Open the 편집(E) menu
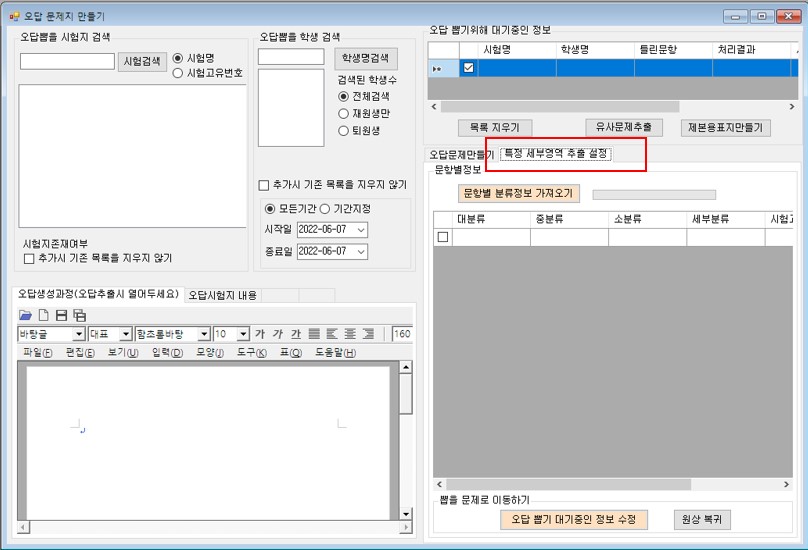This screenshot has height=550, width=808. [x=80, y=353]
